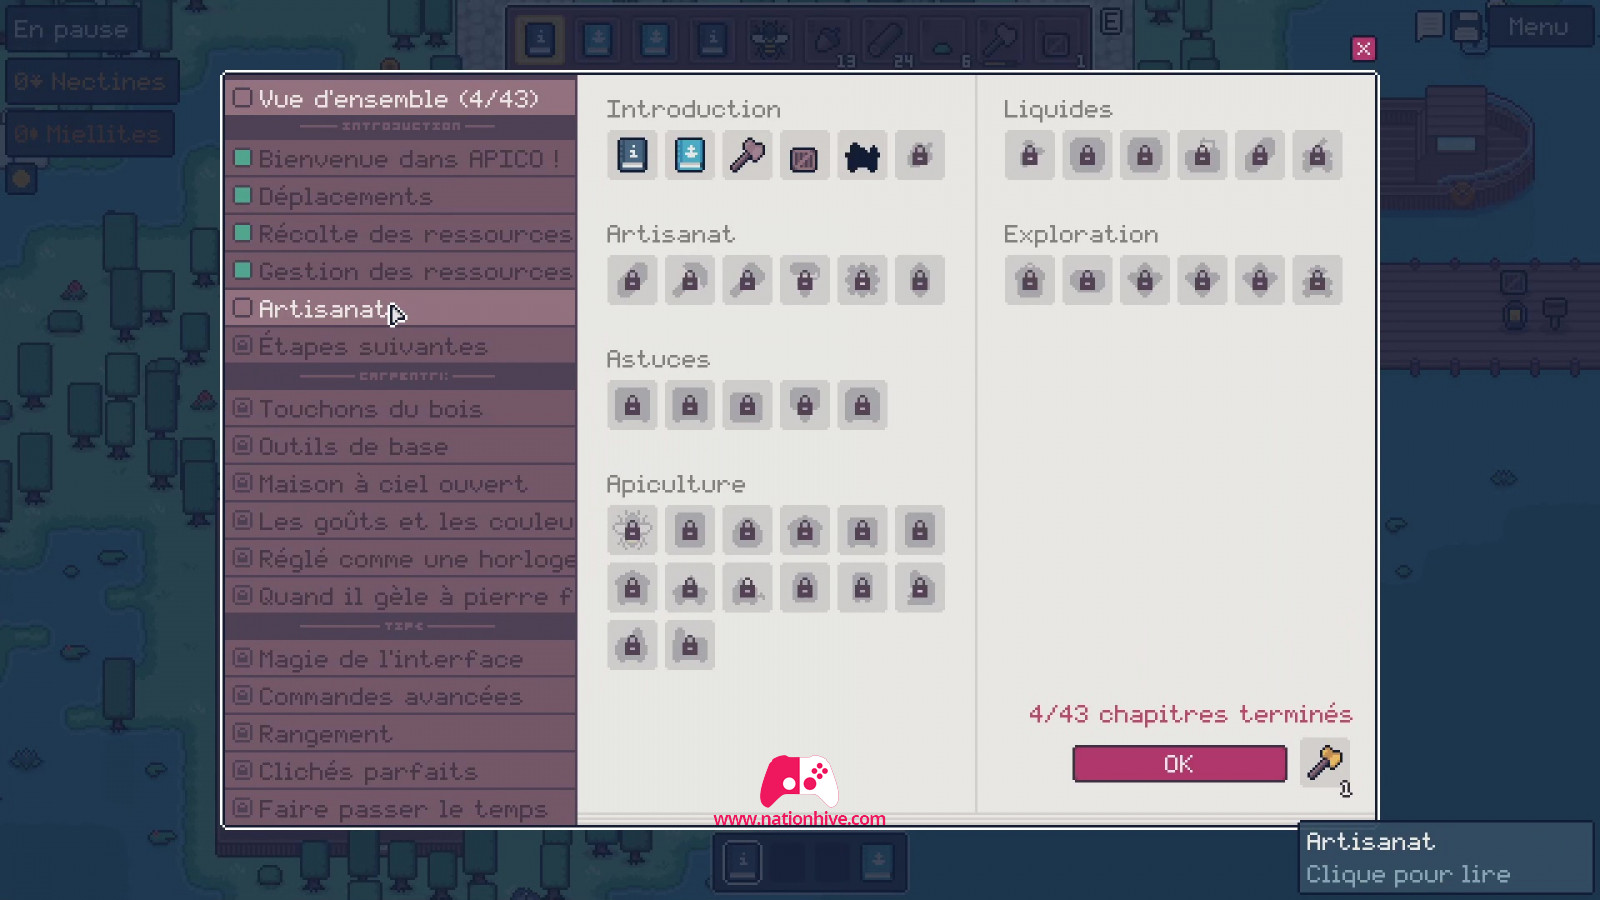Toggle the Artisanat checkbox in sidebar

point(242,308)
